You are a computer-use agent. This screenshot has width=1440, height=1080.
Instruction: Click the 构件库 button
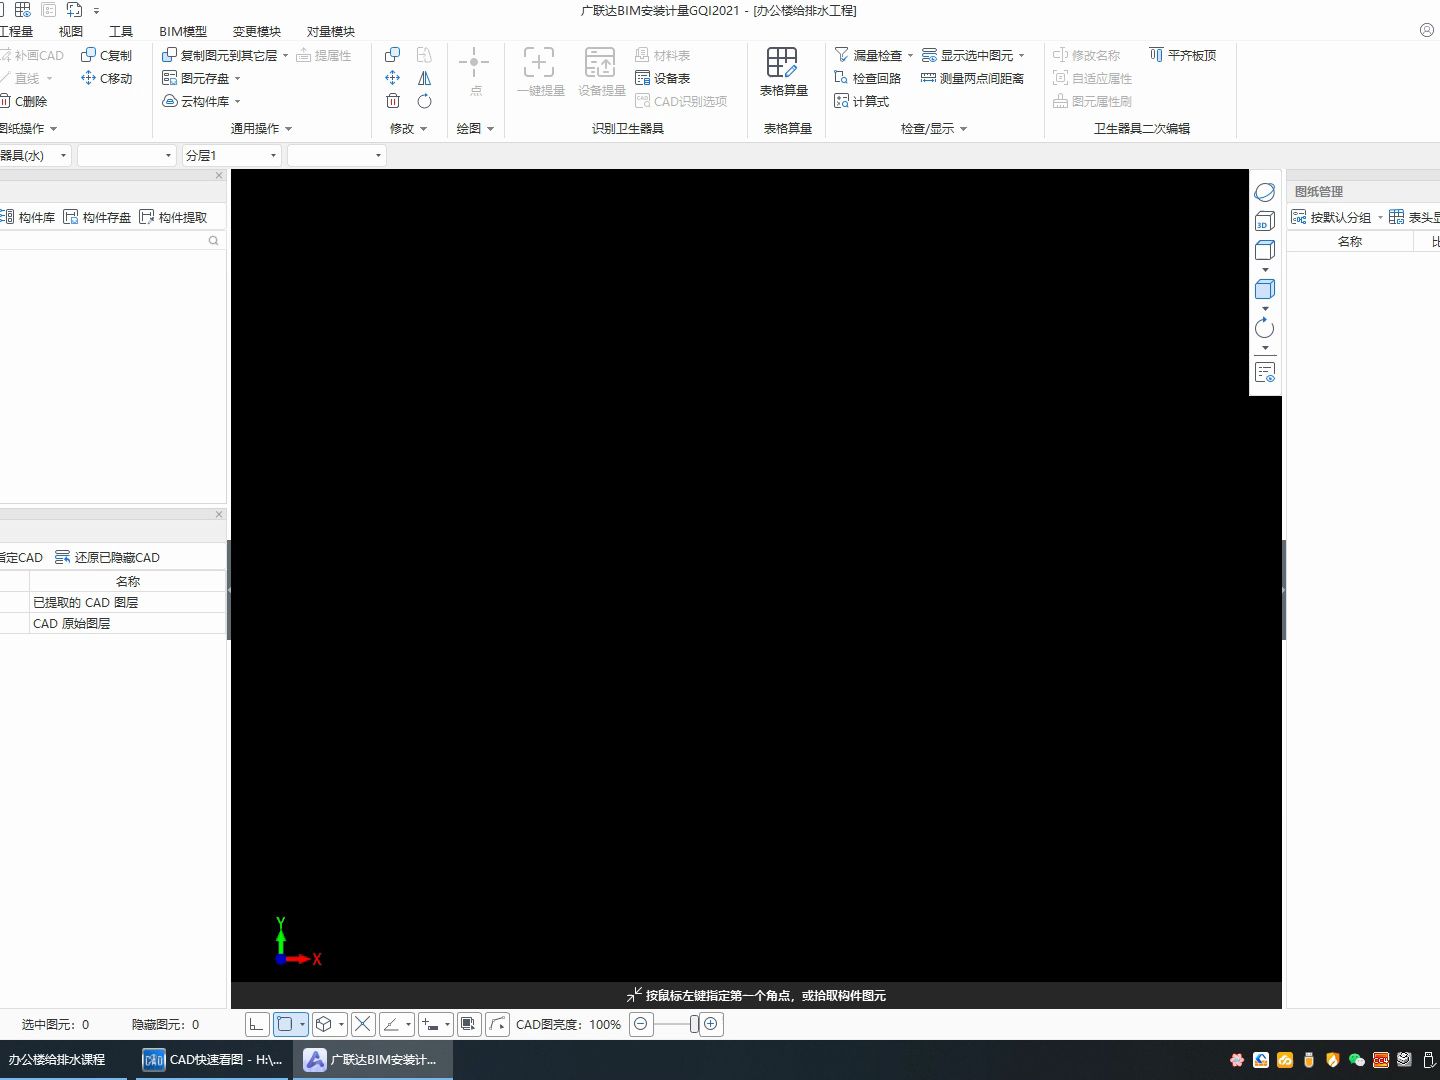point(27,217)
